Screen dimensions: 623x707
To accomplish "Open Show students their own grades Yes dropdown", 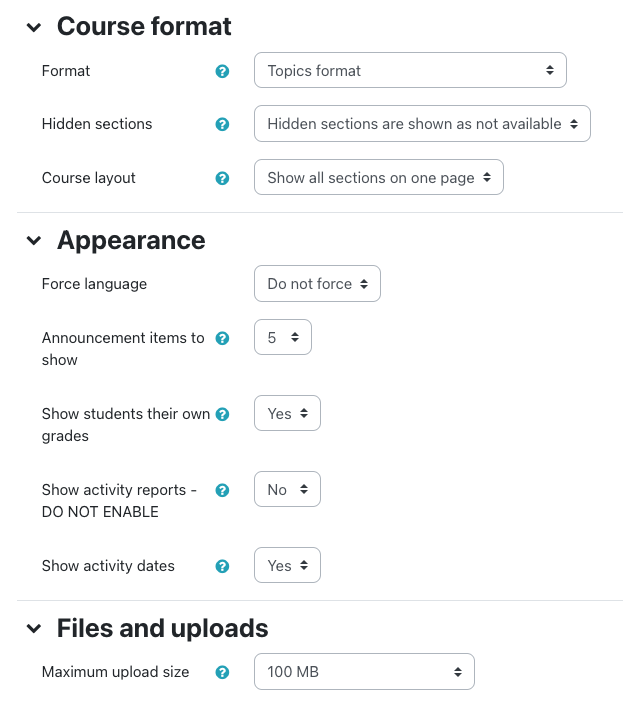I will tap(287, 414).
